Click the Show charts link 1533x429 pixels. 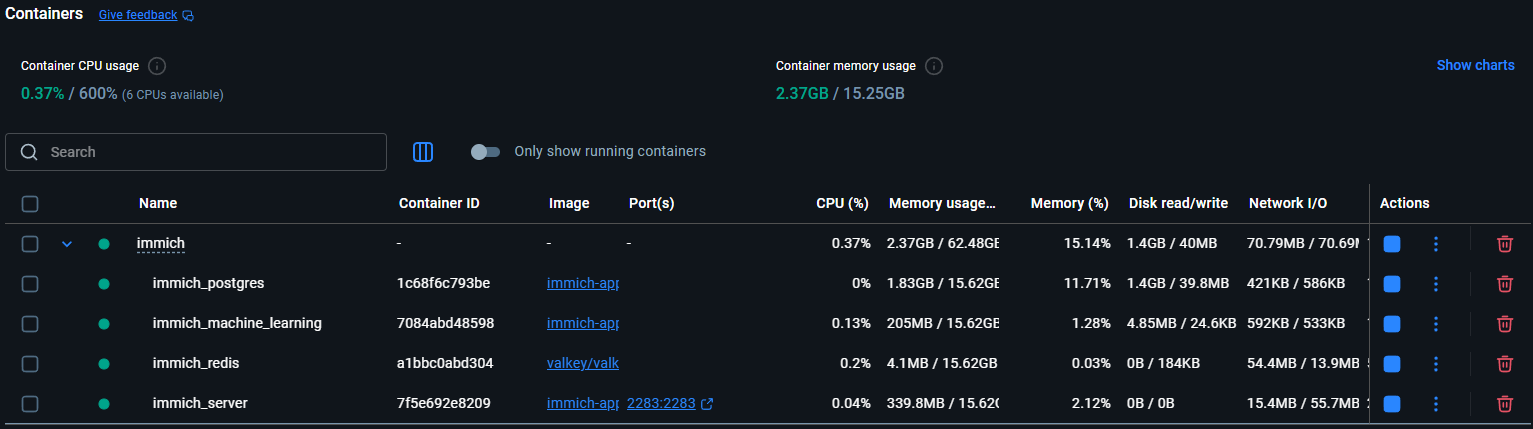point(1475,65)
